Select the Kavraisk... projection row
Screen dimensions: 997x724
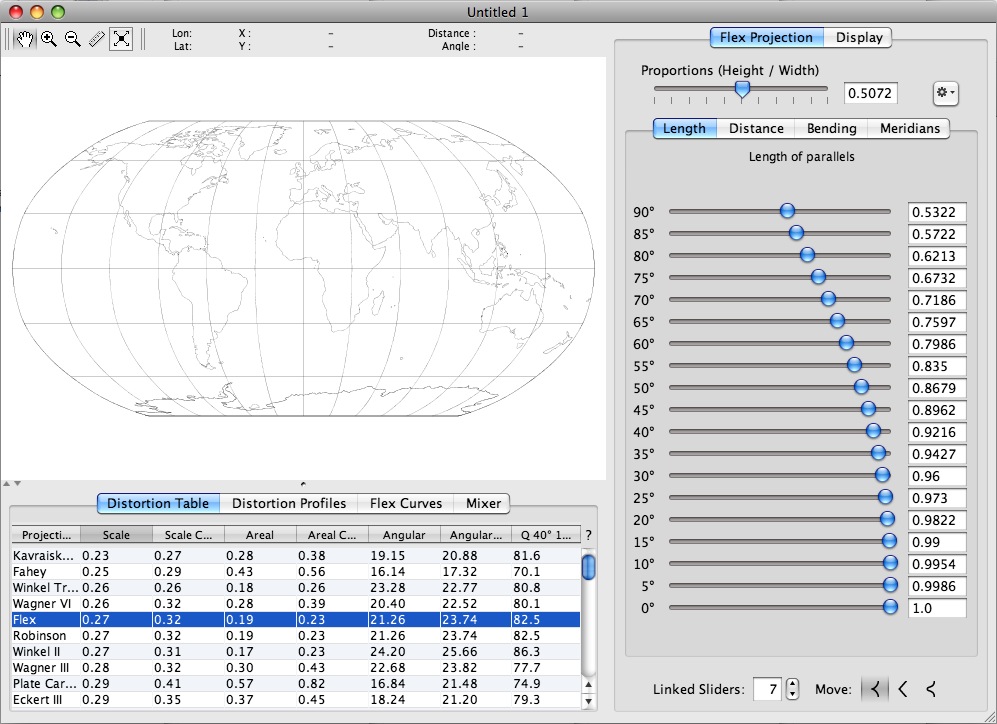click(296, 556)
